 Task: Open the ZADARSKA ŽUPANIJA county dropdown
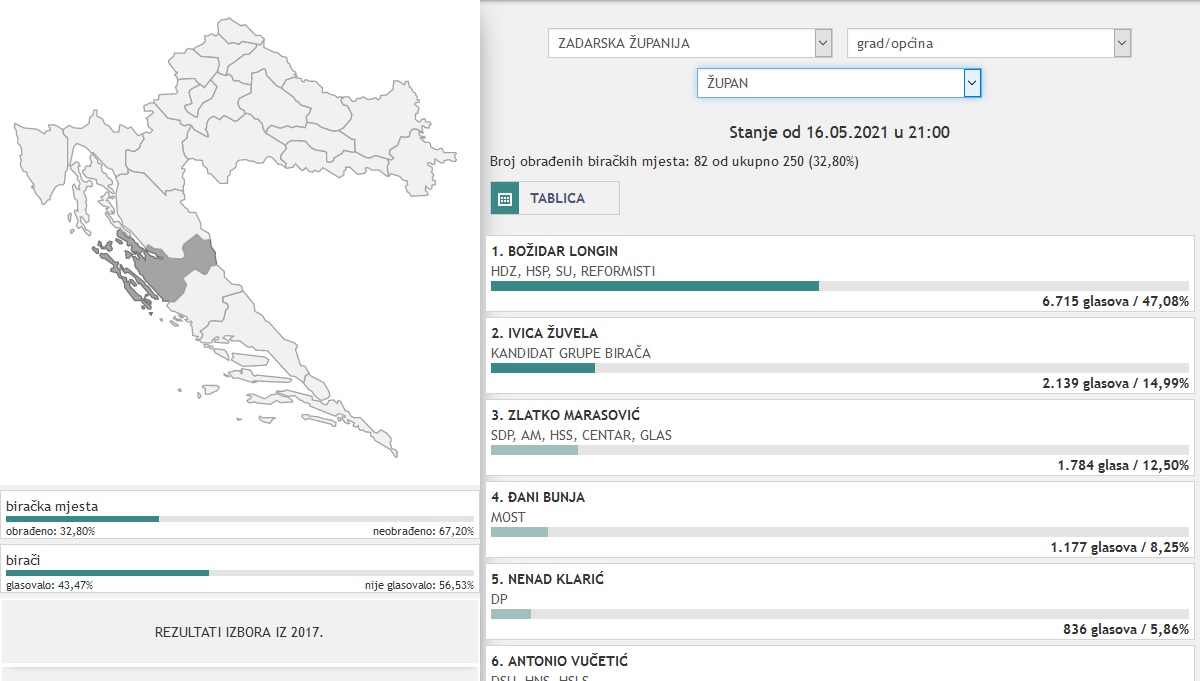690,43
